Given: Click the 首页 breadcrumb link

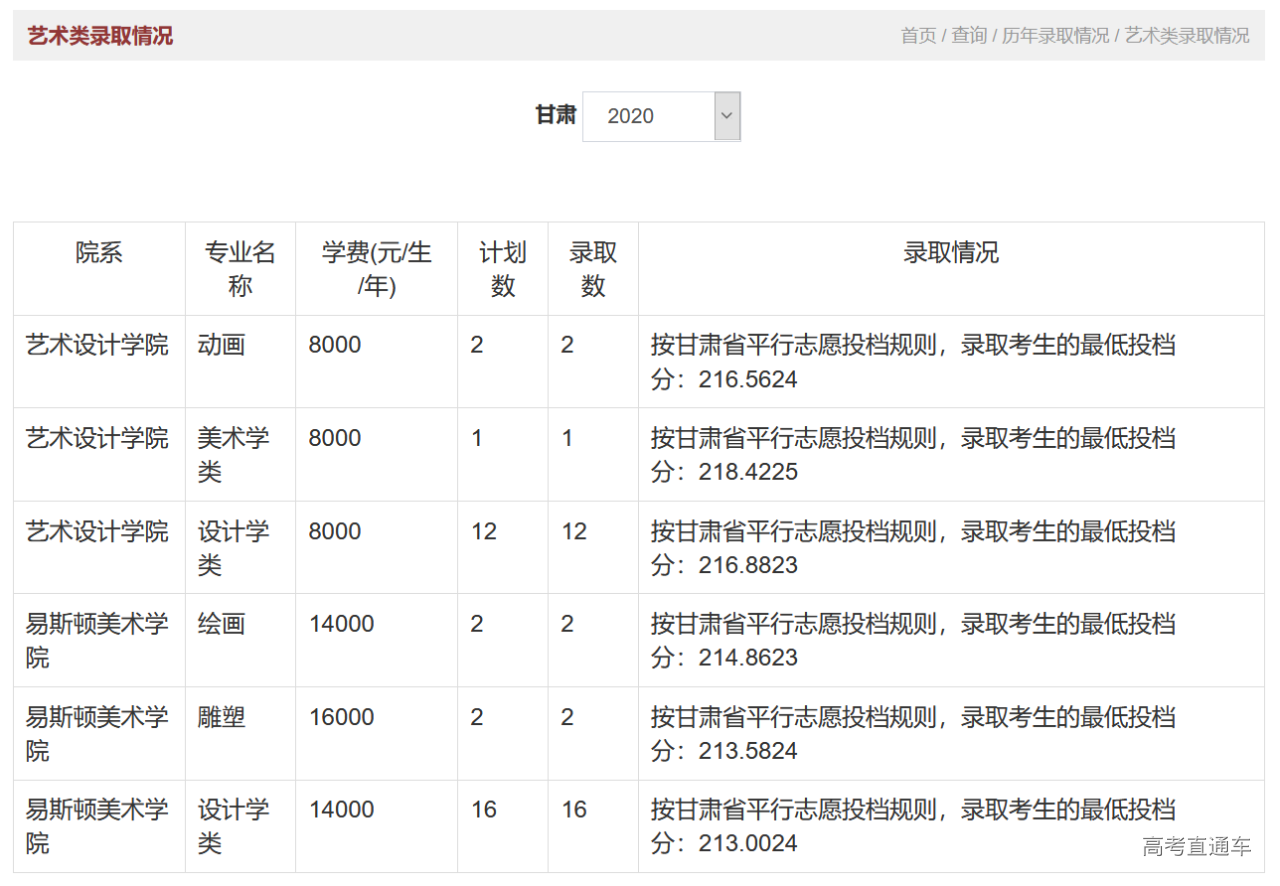Looking at the screenshot, I should 916,36.
